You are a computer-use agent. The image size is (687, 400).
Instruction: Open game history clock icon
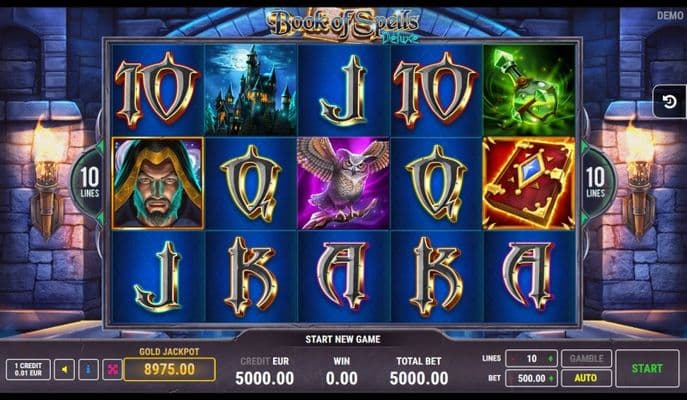[x=669, y=102]
